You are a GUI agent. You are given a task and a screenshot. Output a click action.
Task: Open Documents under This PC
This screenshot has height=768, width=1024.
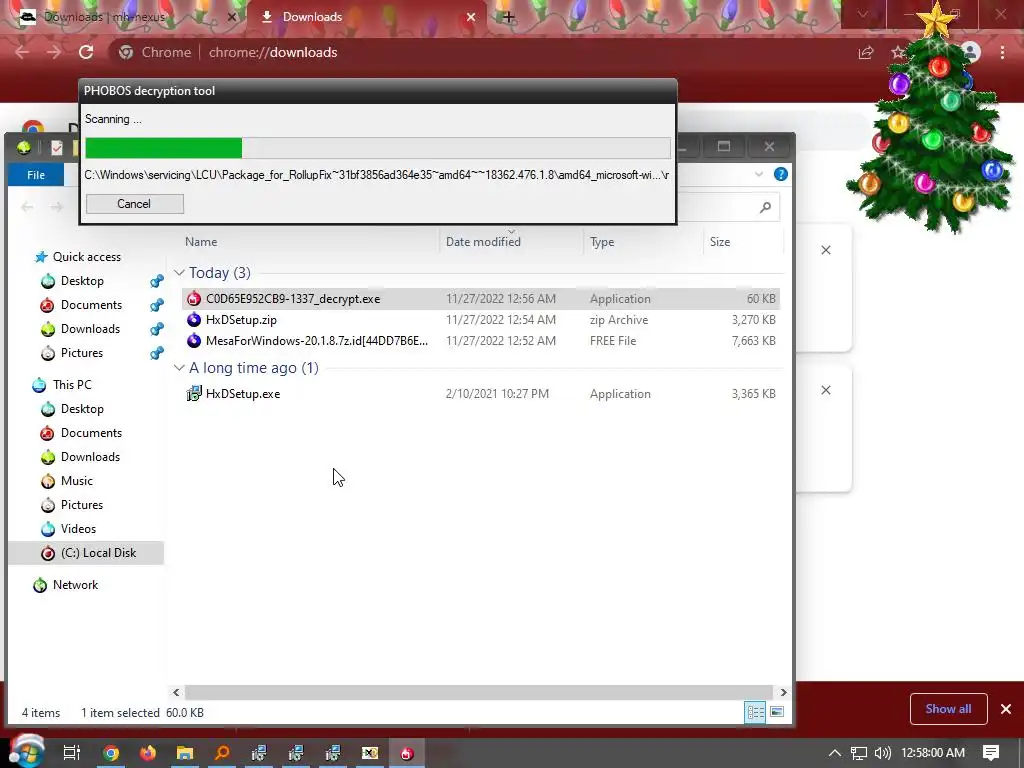pyautogui.click(x=91, y=433)
